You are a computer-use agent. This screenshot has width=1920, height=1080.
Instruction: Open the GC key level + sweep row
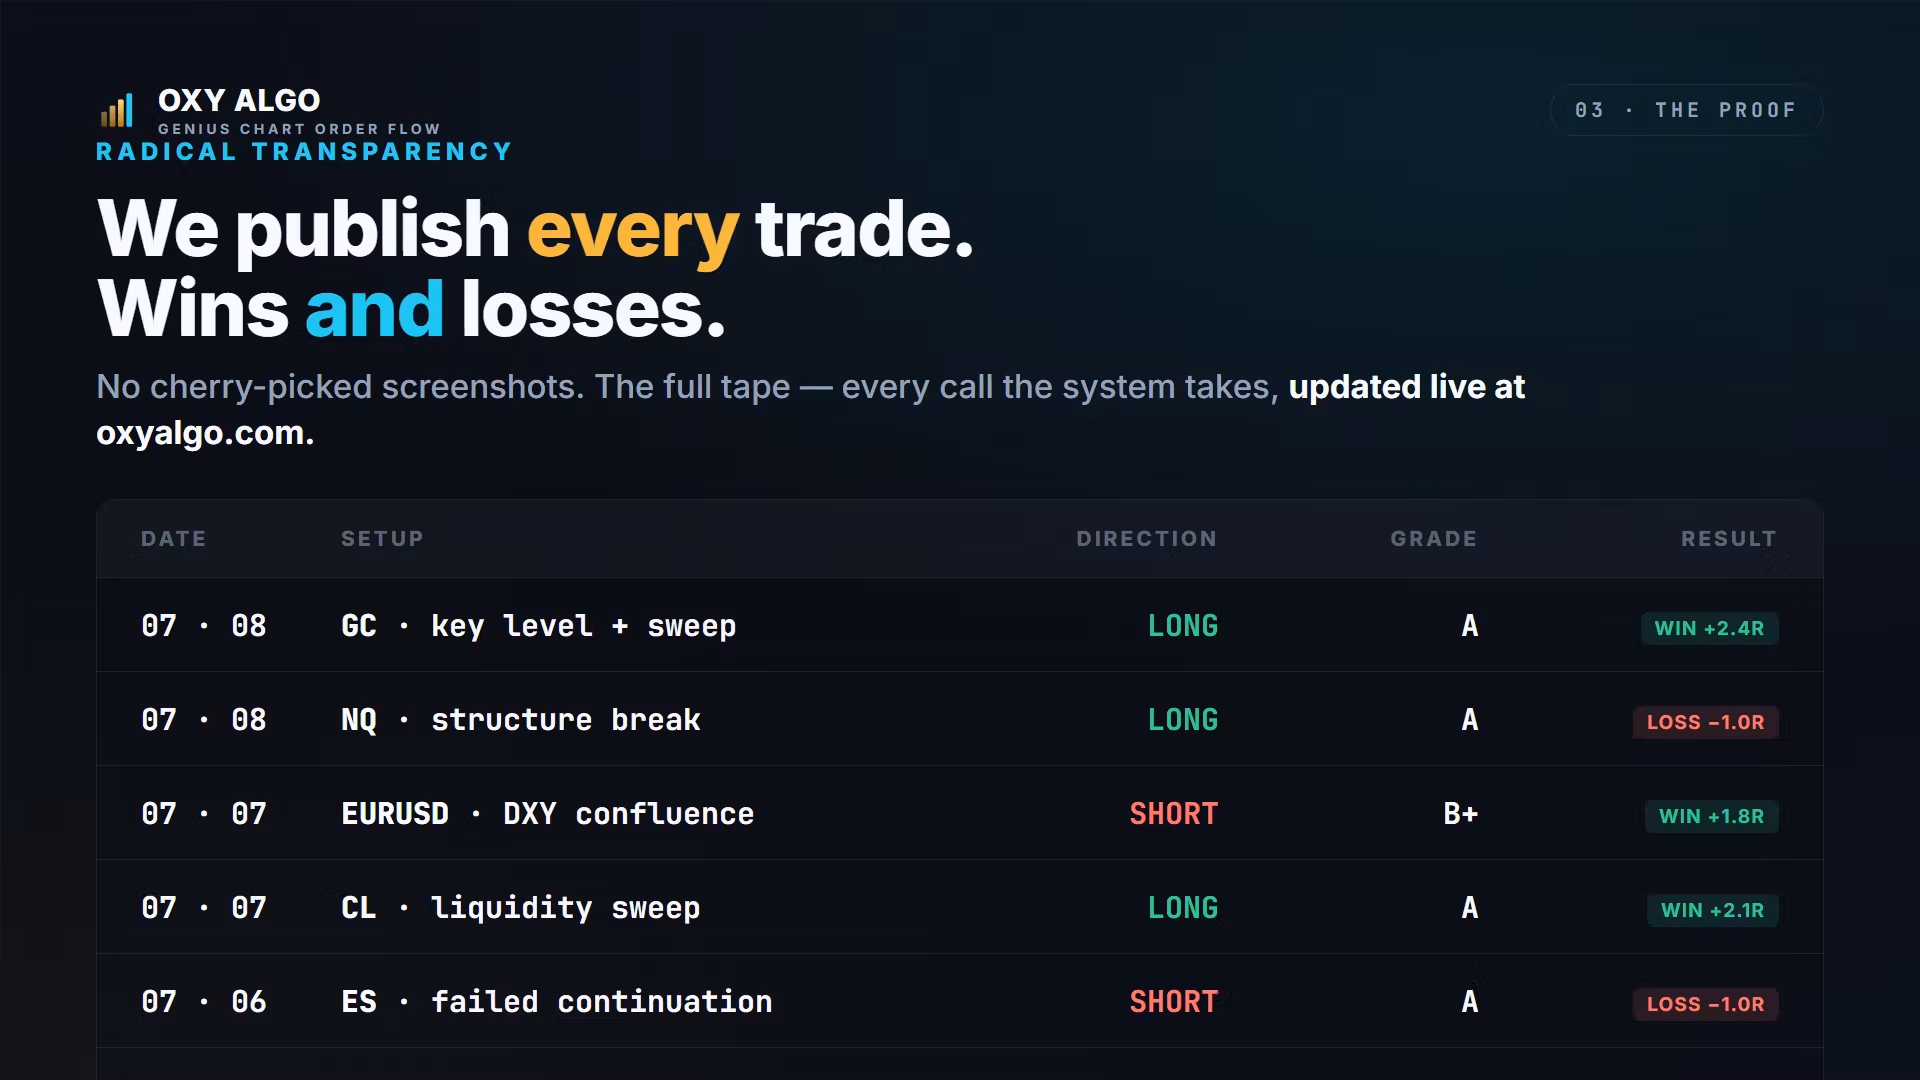(960, 625)
